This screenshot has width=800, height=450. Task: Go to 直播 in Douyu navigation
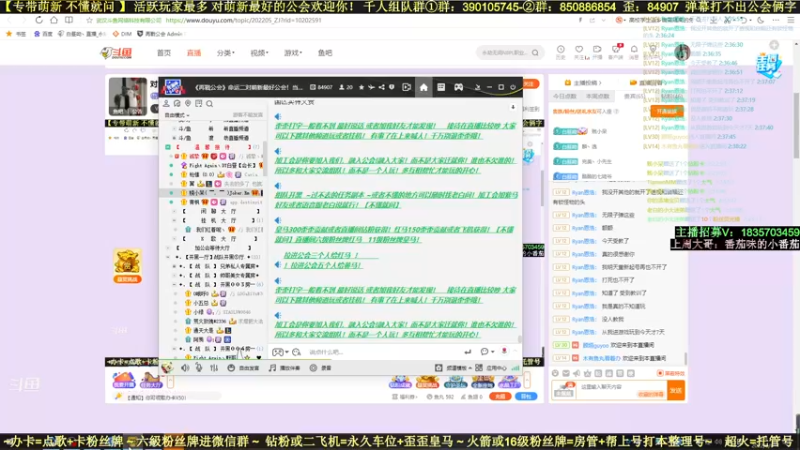click(194, 53)
